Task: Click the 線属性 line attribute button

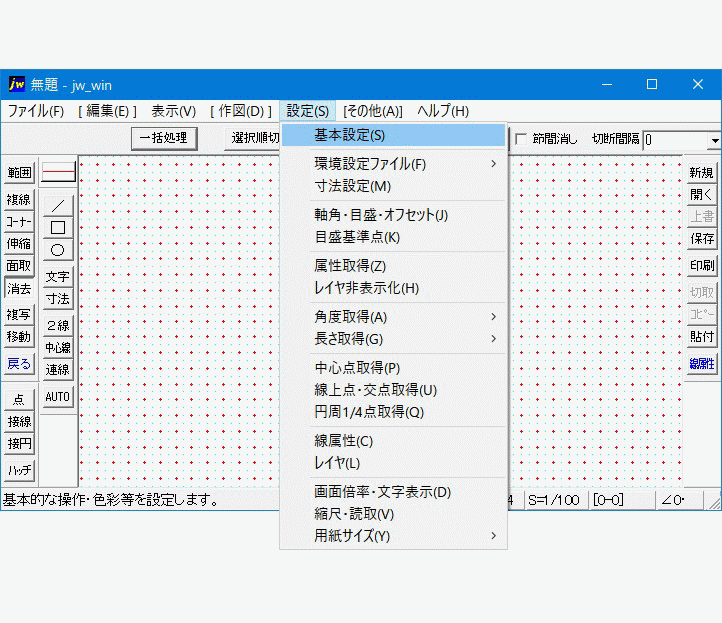Action: [702, 364]
